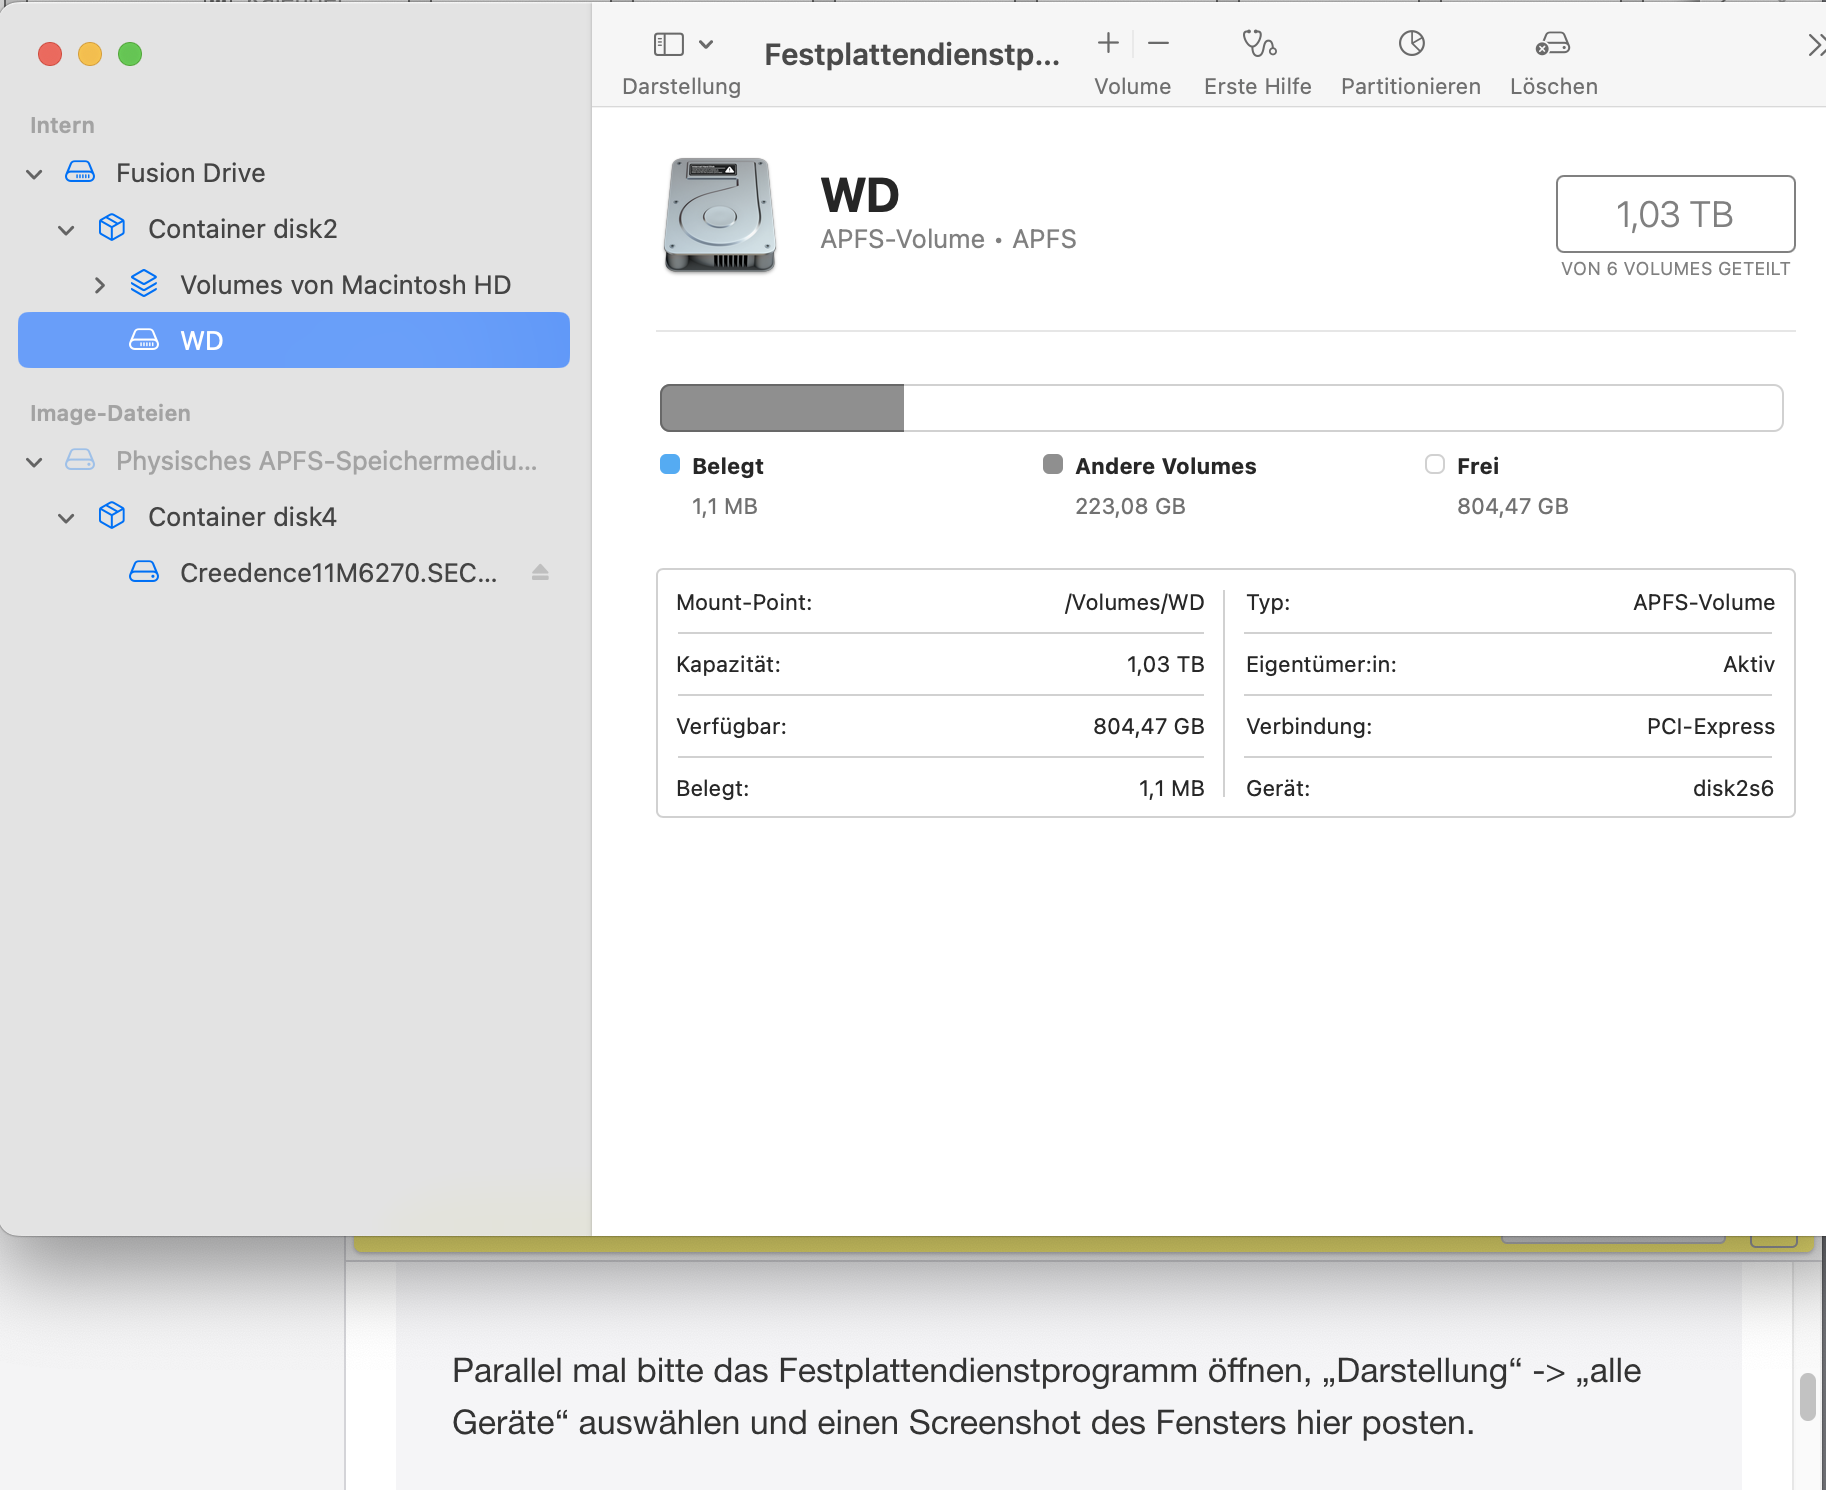Open the Partitionieren pie icon
1826x1490 pixels.
[x=1411, y=43]
